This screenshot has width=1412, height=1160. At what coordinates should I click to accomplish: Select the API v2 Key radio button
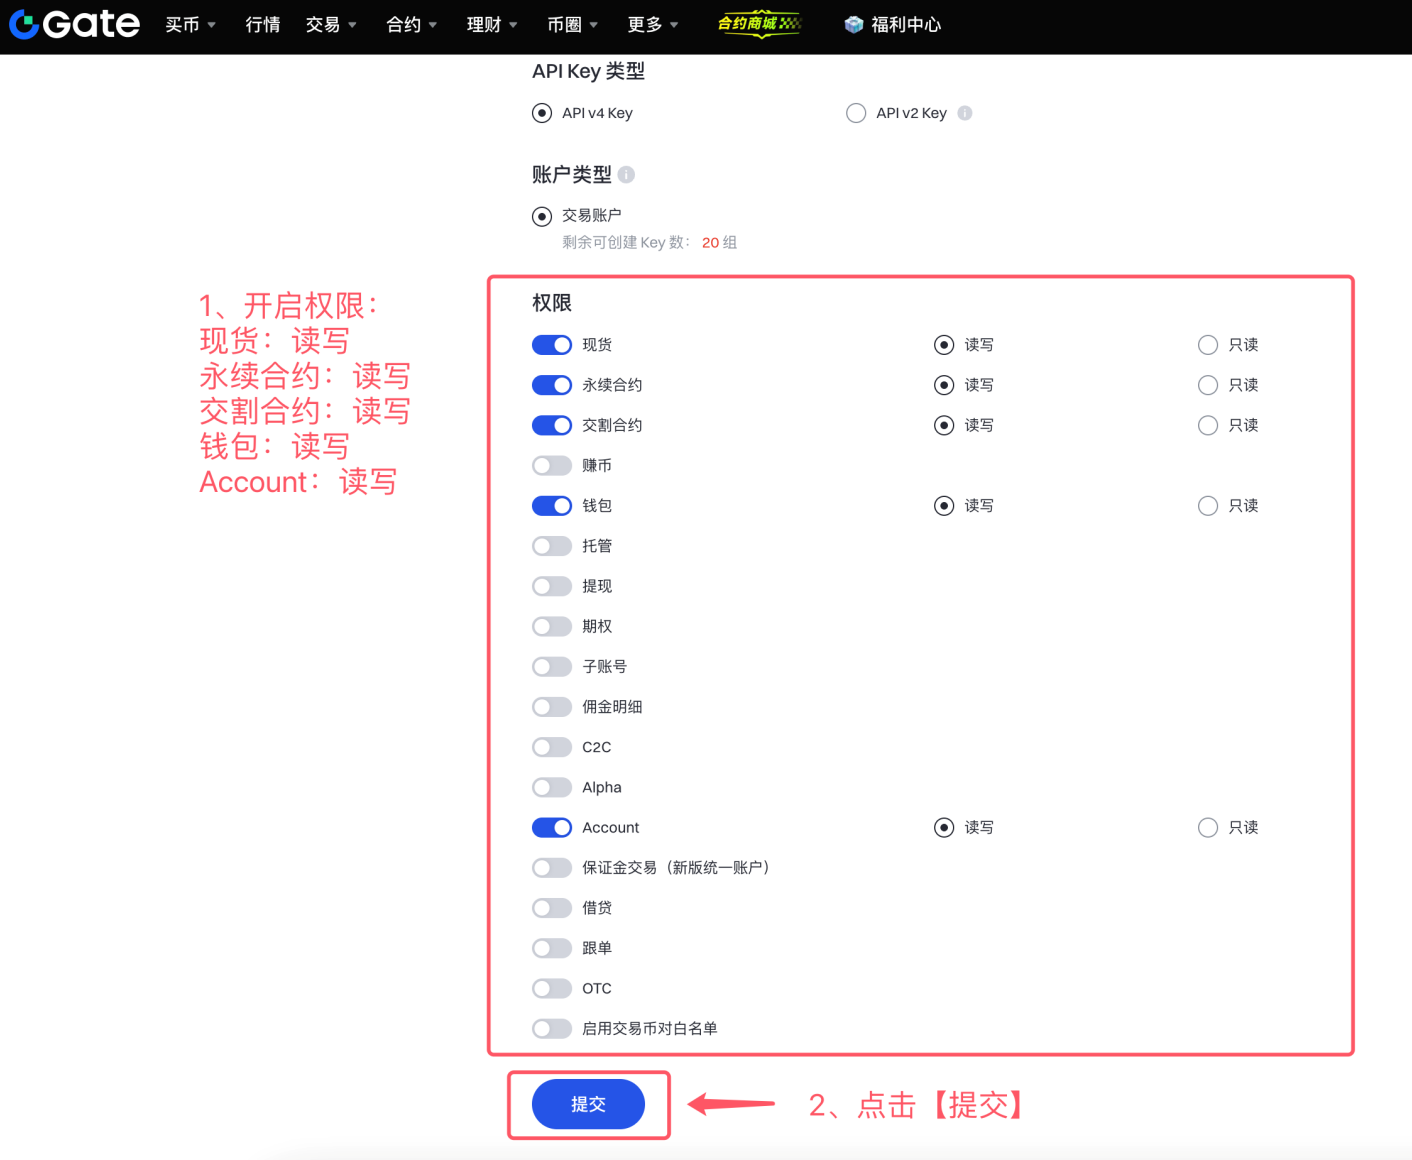856,113
